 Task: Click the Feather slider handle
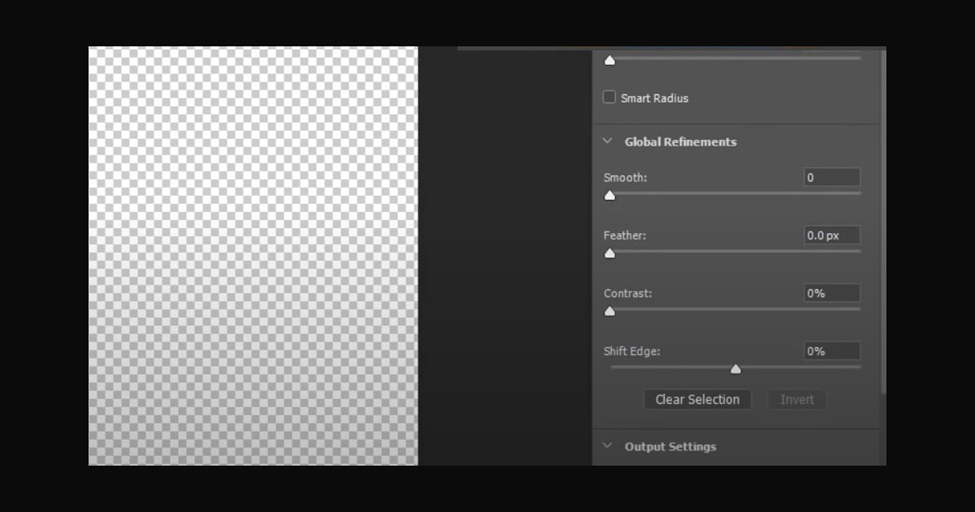pyautogui.click(x=610, y=254)
